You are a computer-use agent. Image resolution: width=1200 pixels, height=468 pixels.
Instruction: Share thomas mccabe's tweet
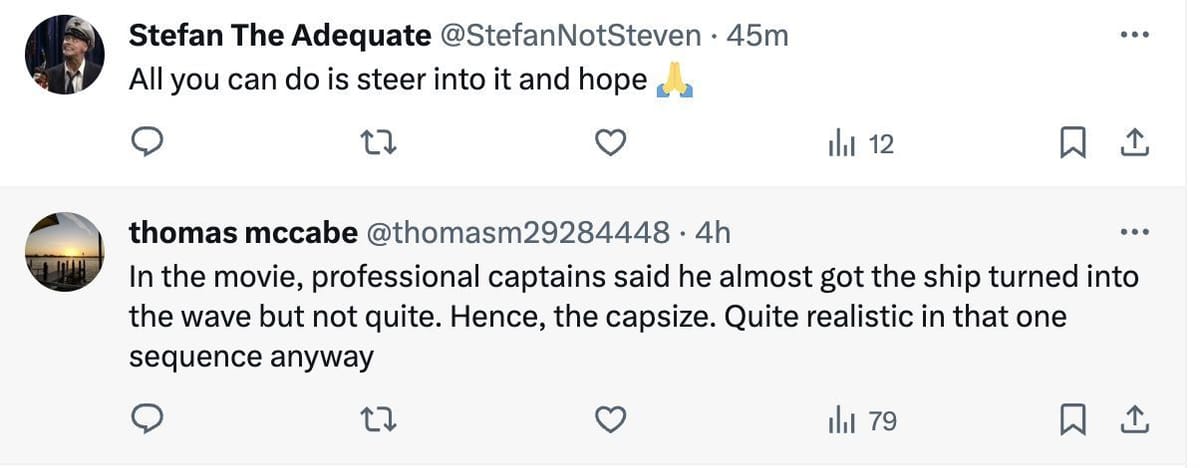tap(1133, 421)
